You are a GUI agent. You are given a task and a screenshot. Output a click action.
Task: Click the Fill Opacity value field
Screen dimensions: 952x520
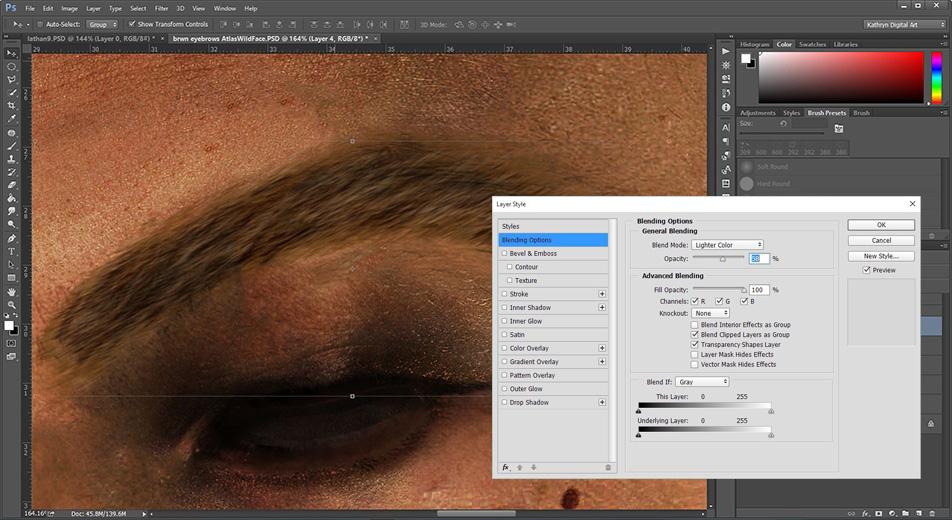(759, 290)
